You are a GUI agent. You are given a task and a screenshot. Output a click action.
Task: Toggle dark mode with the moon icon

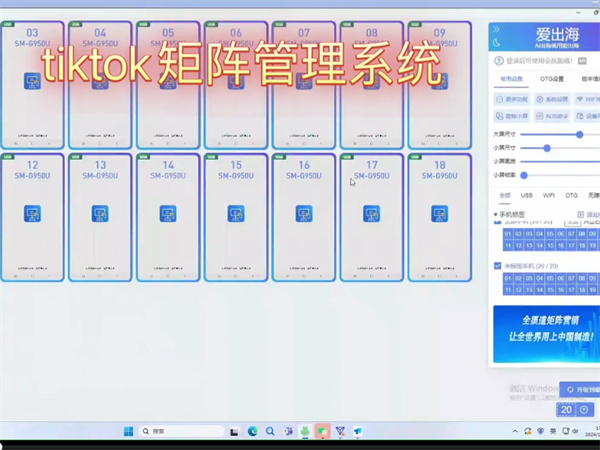(x=497, y=42)
